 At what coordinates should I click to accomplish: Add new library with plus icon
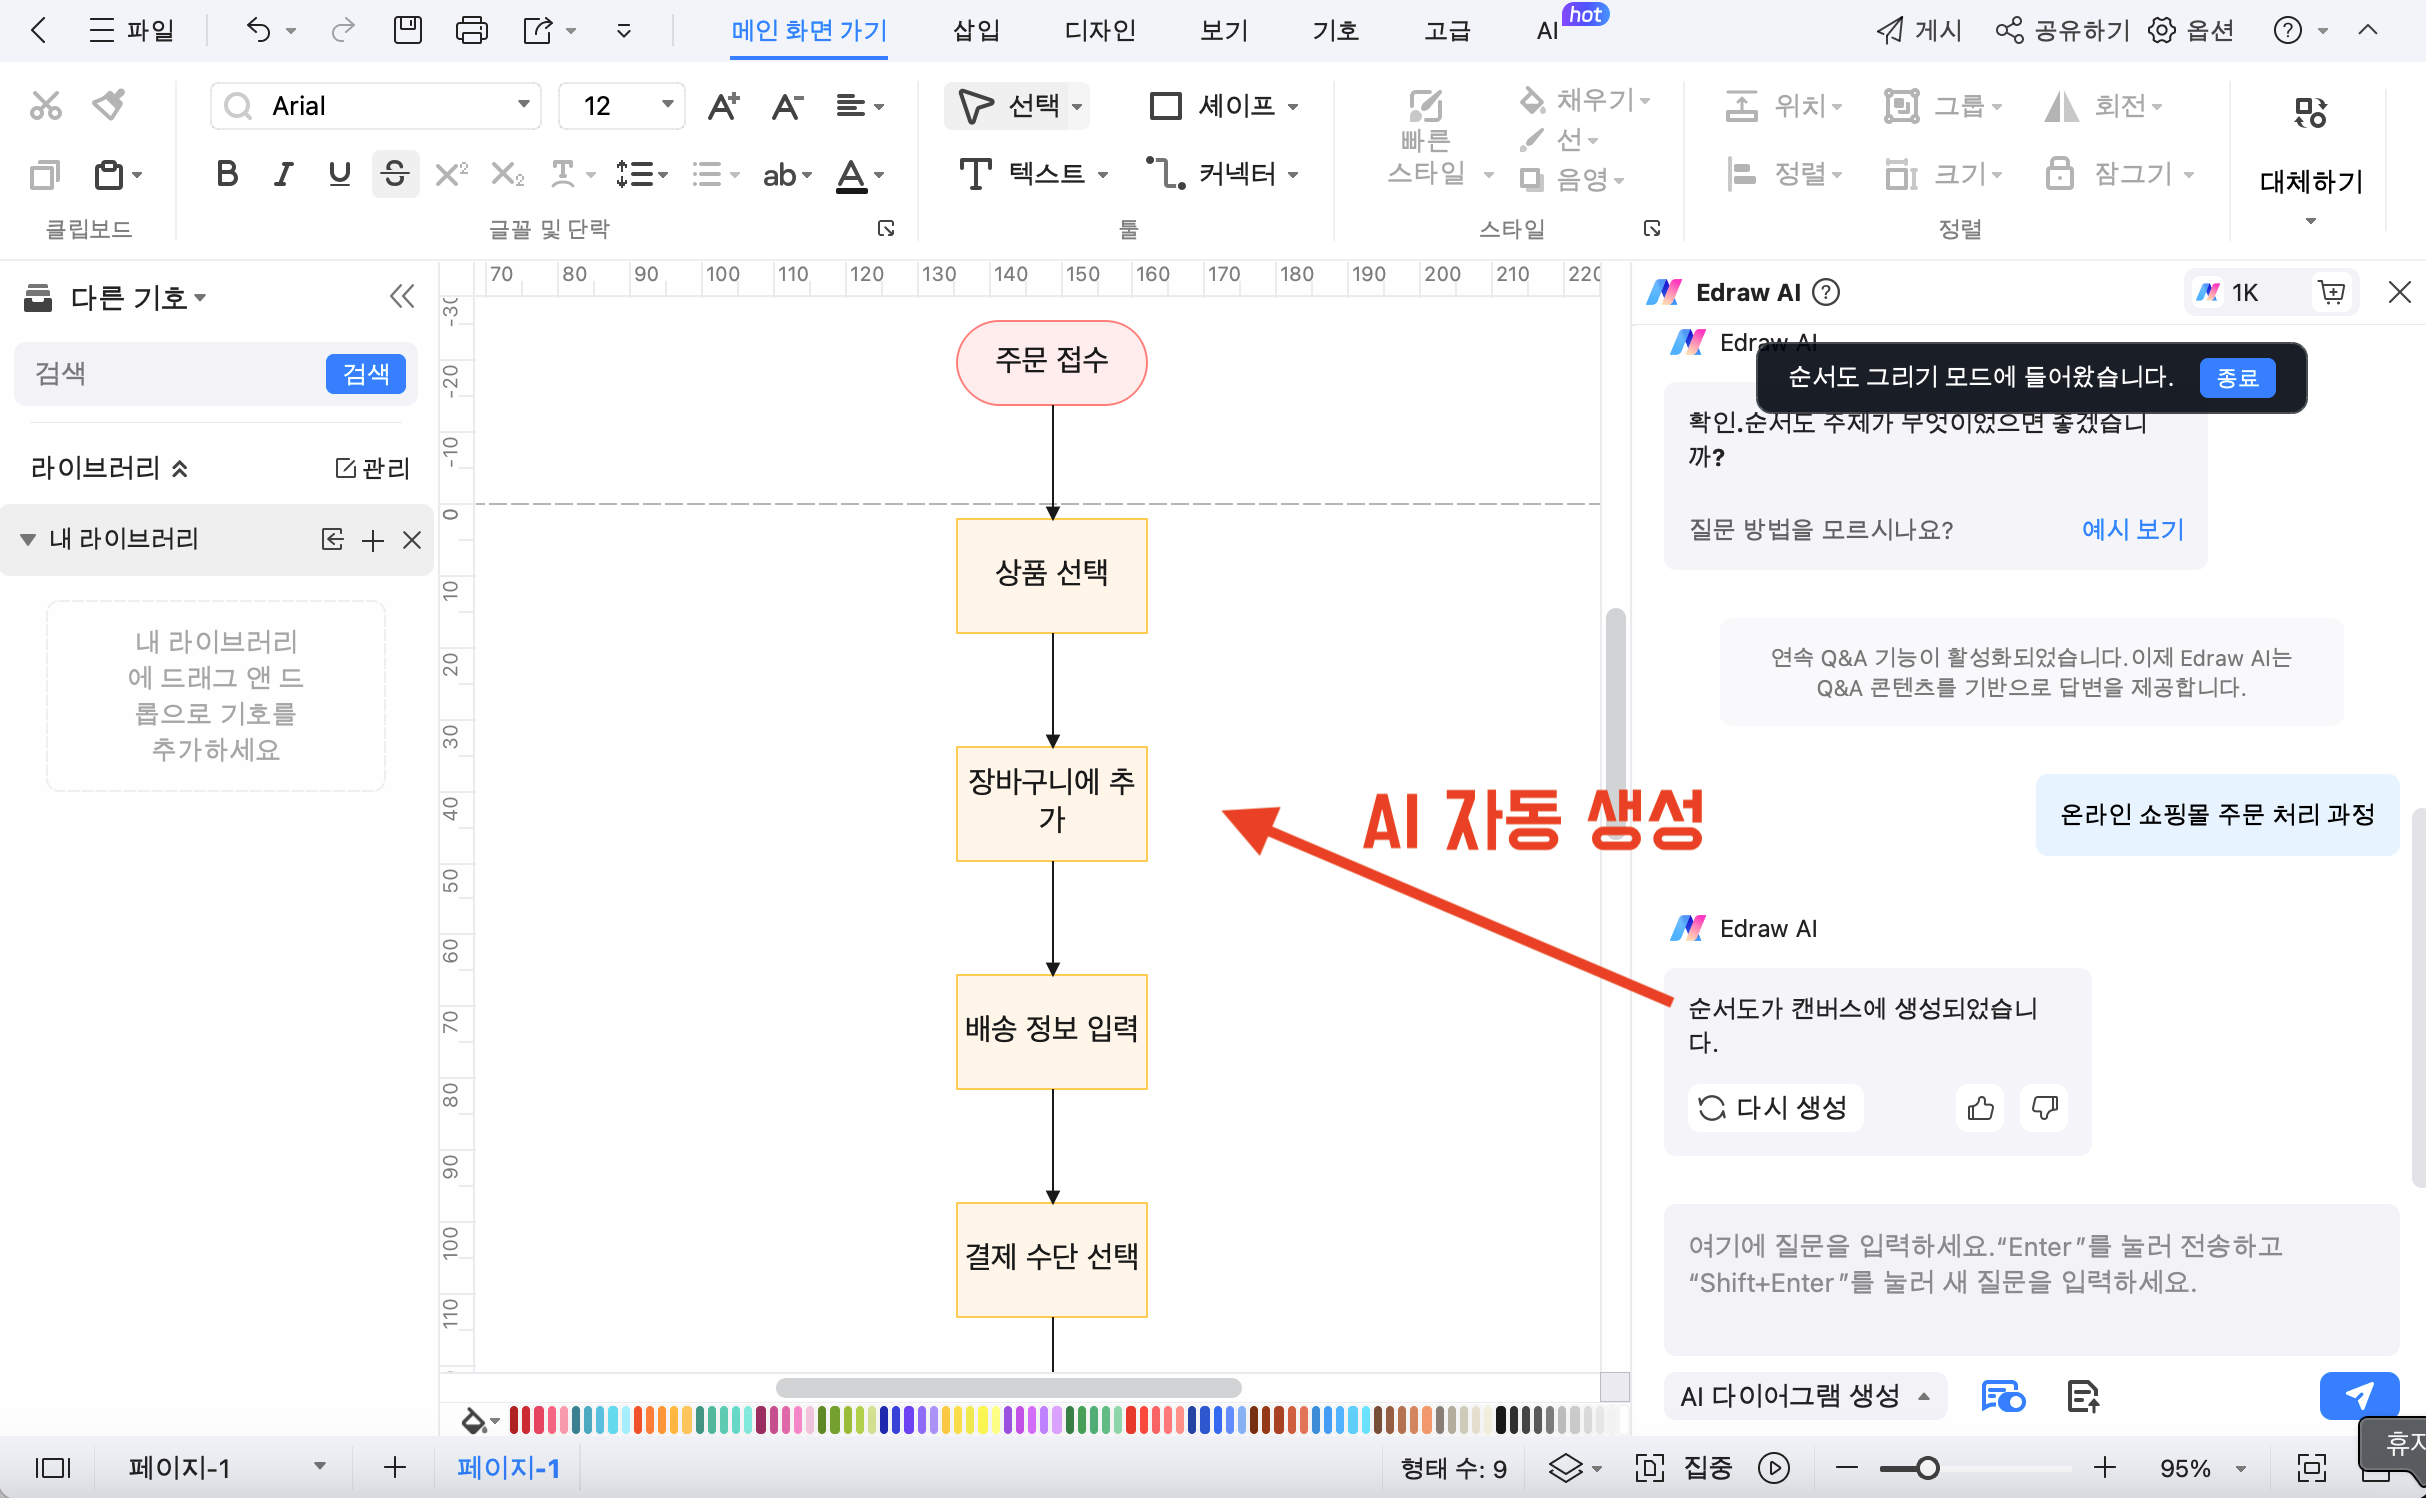tap(373, 541)
